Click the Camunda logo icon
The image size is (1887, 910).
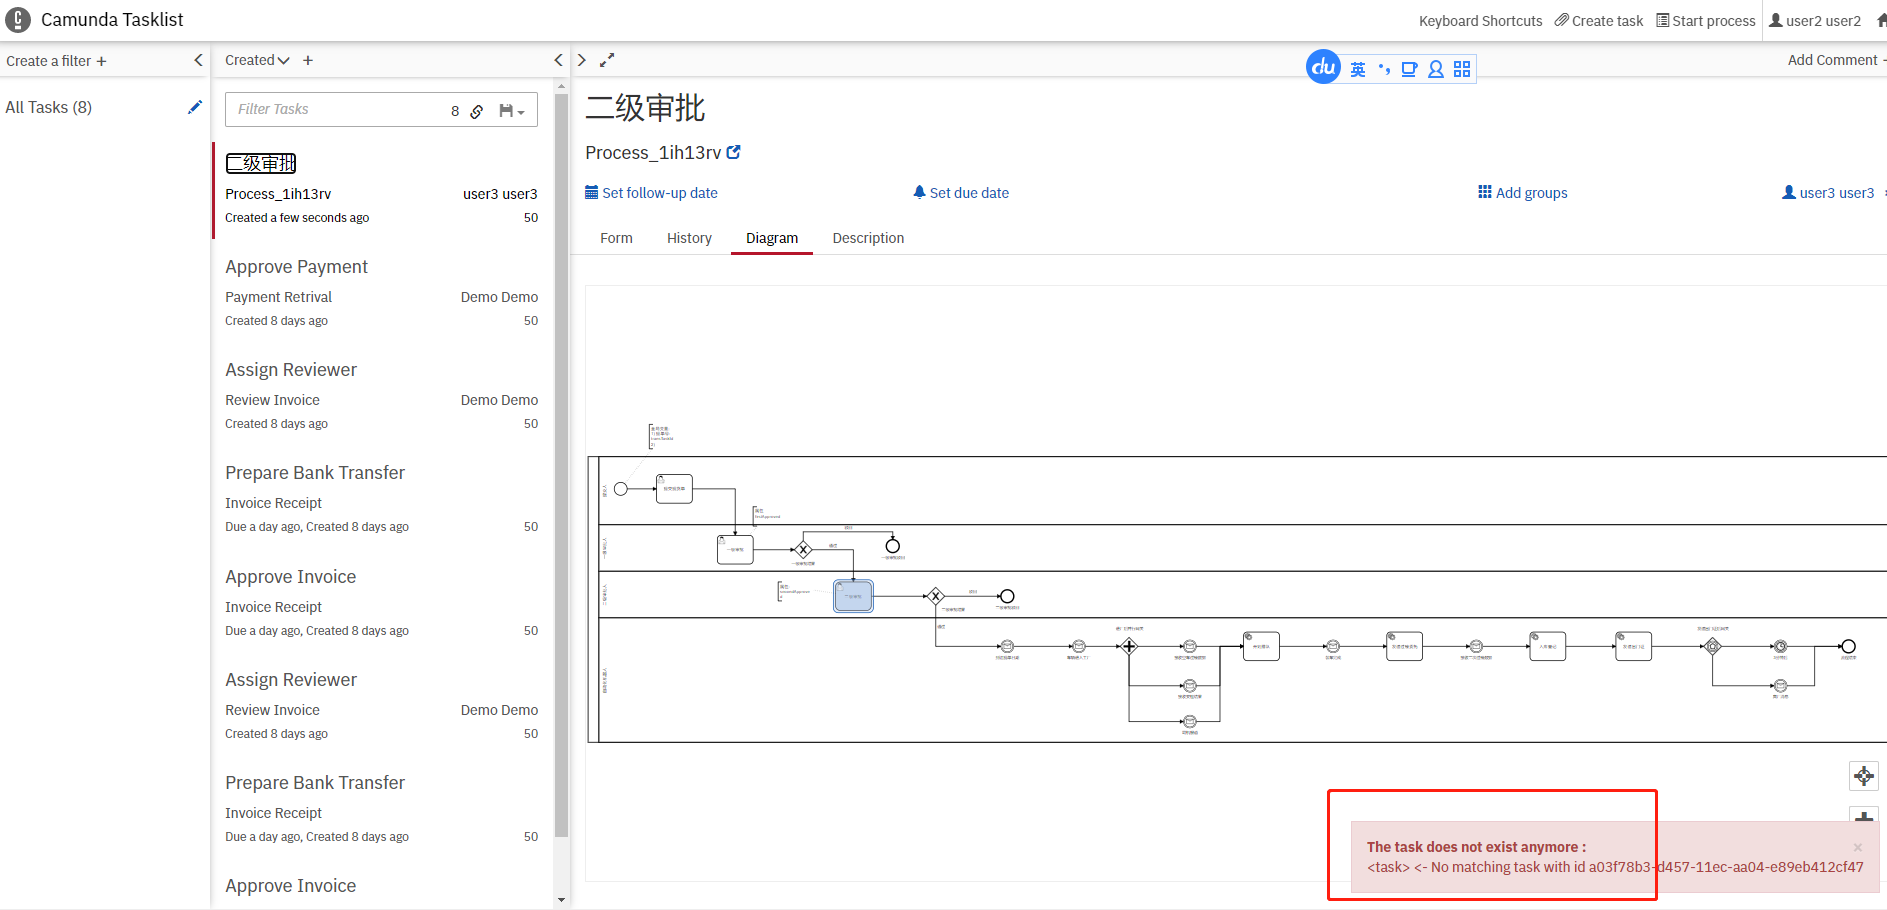[x=18, y=20]
